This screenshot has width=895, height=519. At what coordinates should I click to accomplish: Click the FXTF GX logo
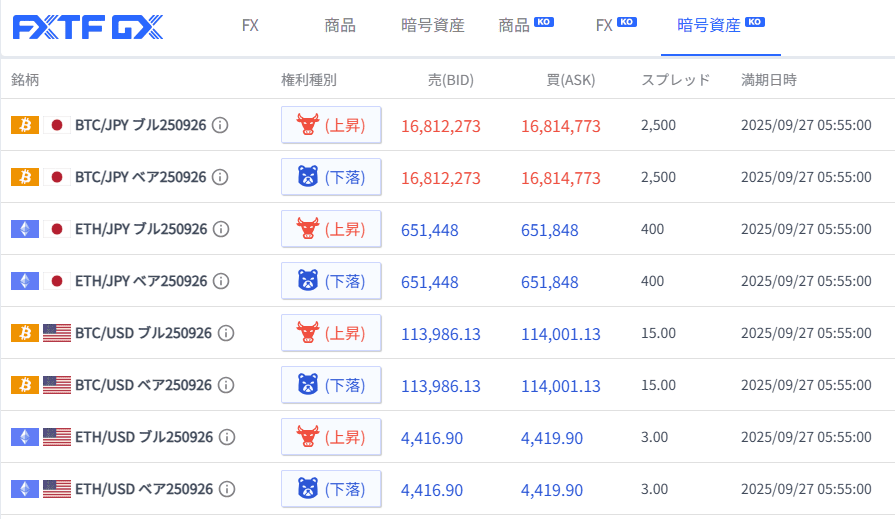[88, 27]
